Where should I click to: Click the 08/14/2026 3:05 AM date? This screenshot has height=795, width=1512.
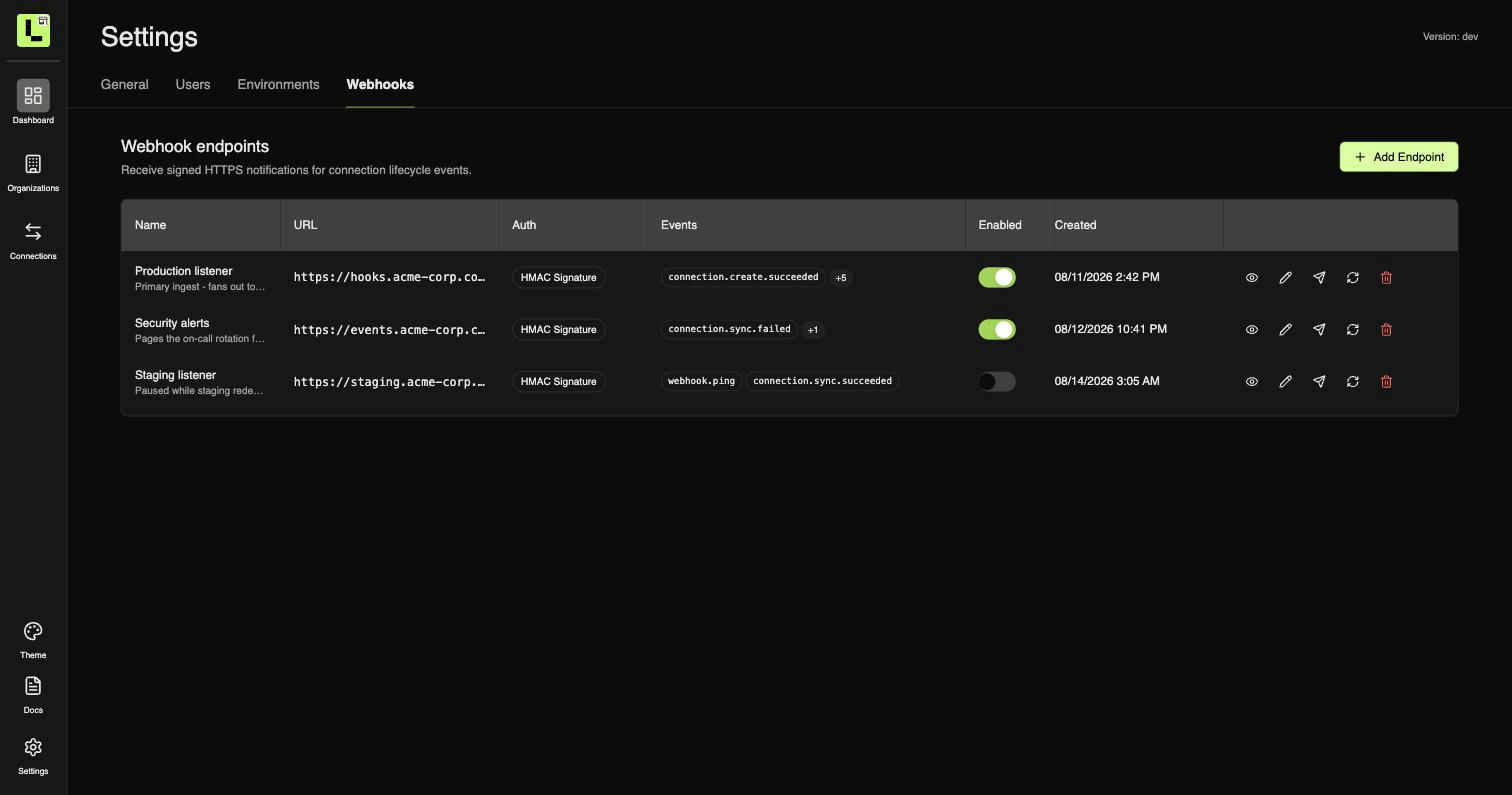point(1107,381)
